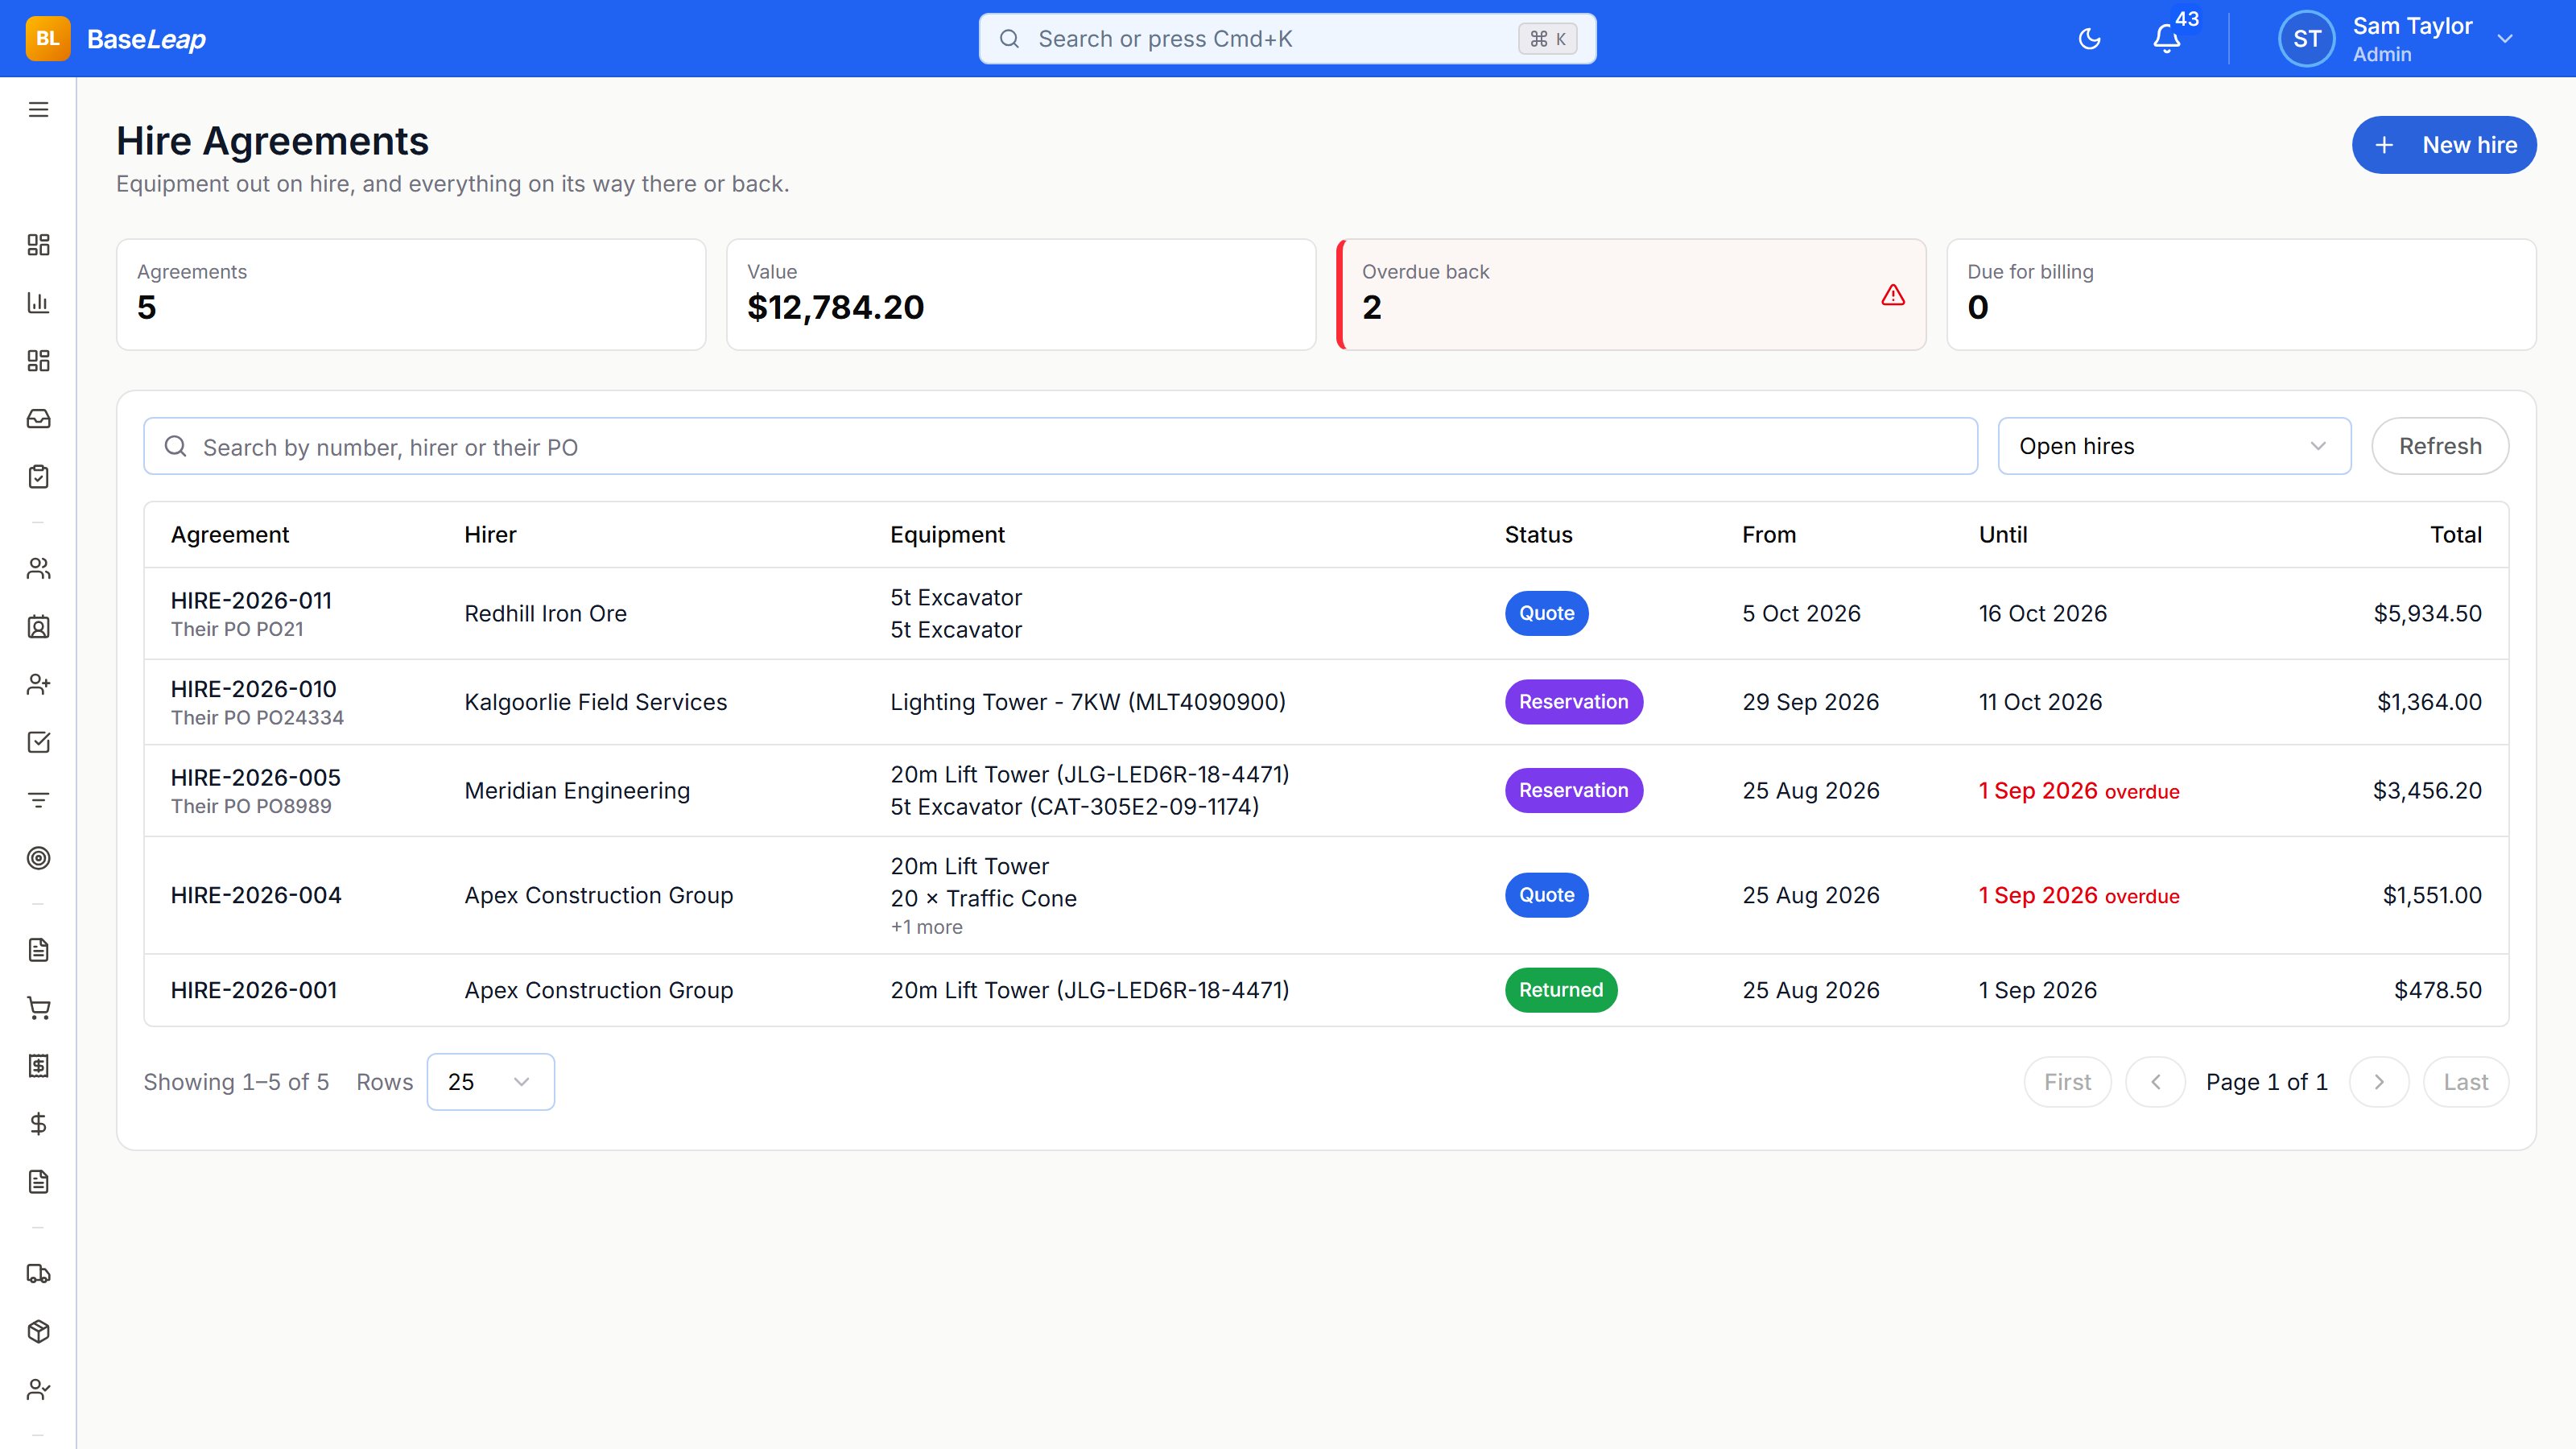The height and width of the screenshot is (1449, 2576).
Task: Open the people group sidebar icon
Action: point(38,569)
